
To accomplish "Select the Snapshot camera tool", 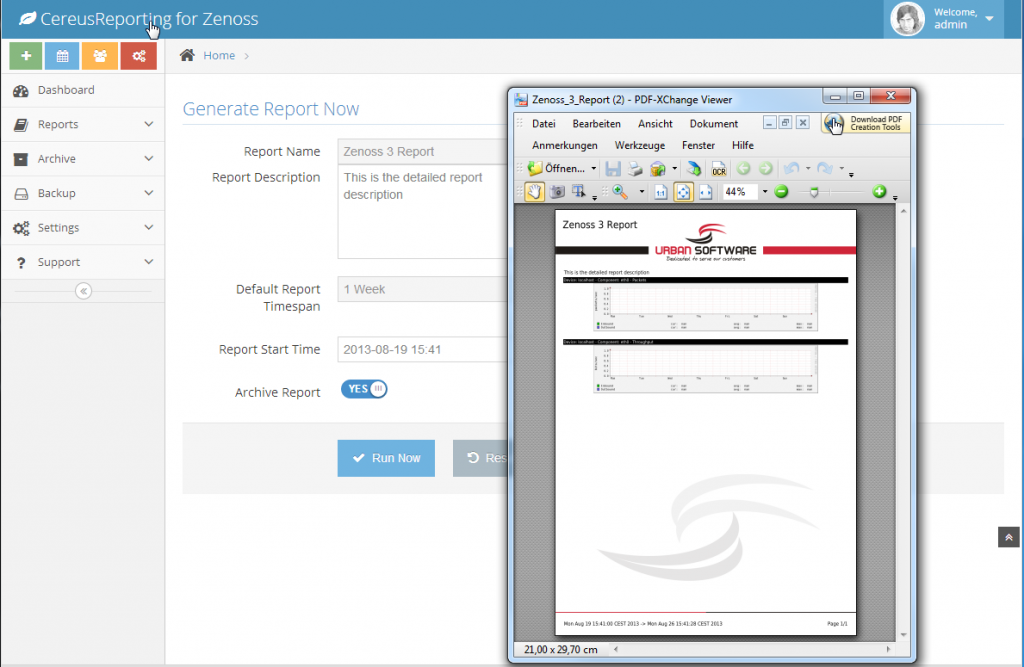I will pos(557,192).
